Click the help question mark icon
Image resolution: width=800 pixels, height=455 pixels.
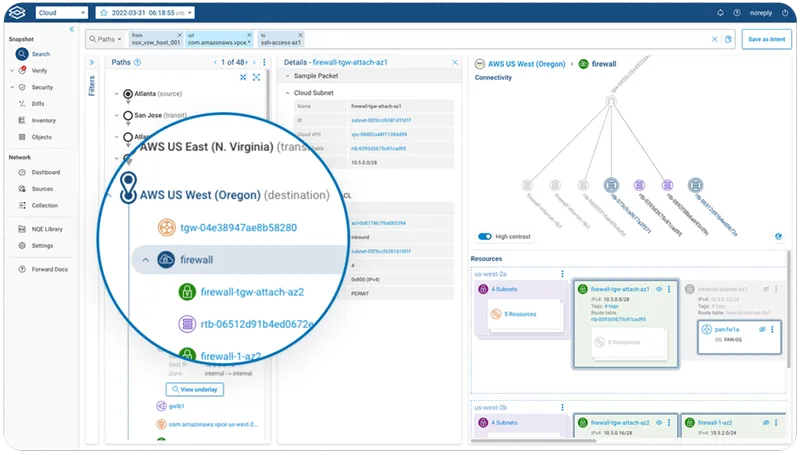point(735,13)
